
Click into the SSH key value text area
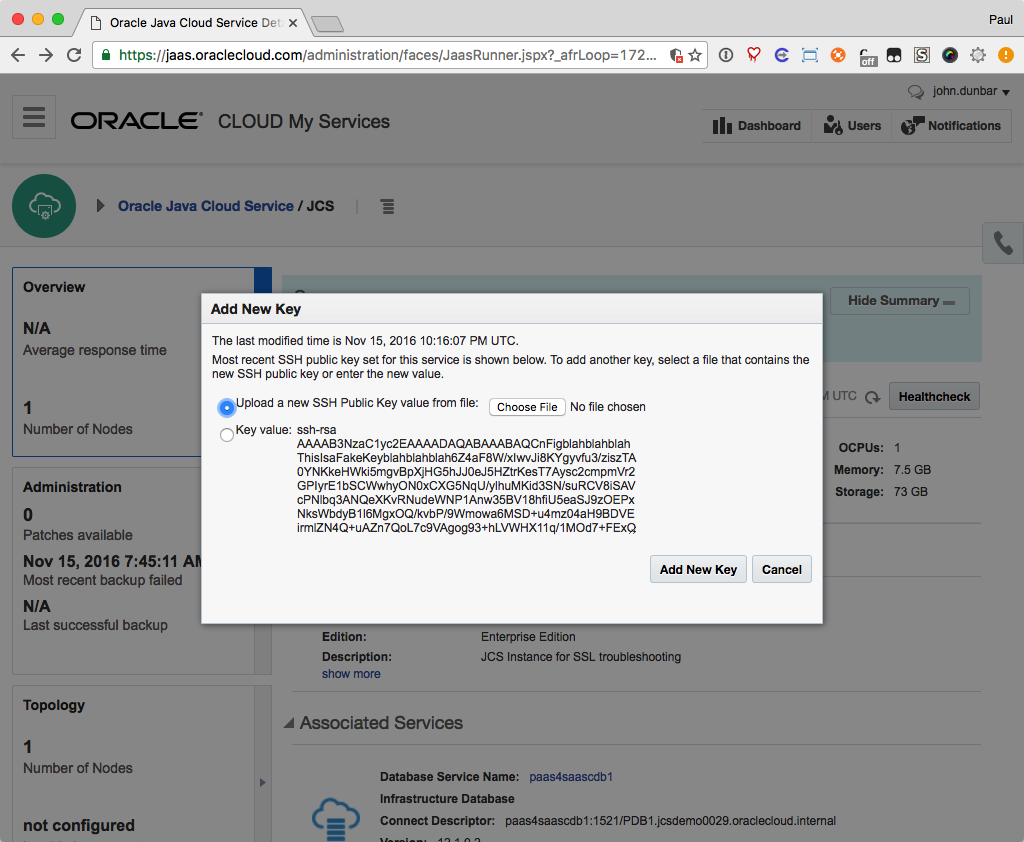466,479
